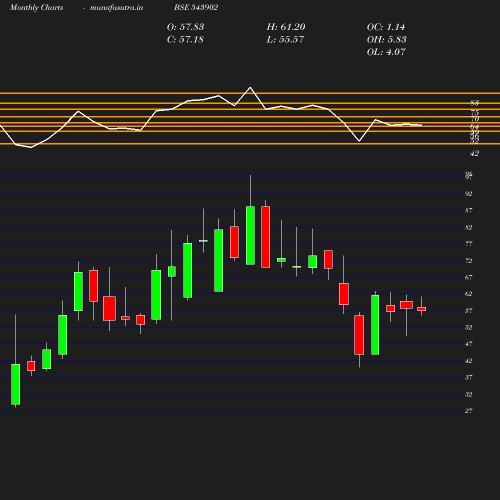Click price axis label '67'
Screen dimensions: 500x500
tap(469, 277)
